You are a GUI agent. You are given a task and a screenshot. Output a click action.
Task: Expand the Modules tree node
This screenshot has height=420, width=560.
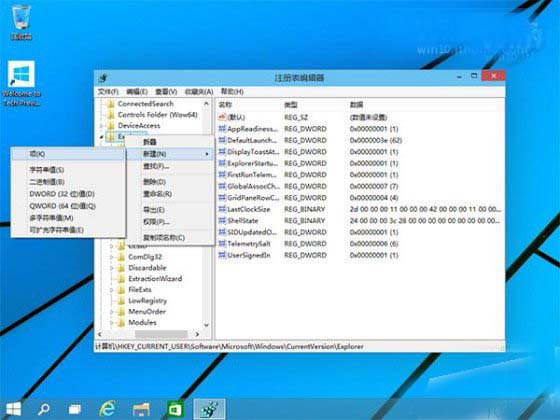(x=111, y=322)
